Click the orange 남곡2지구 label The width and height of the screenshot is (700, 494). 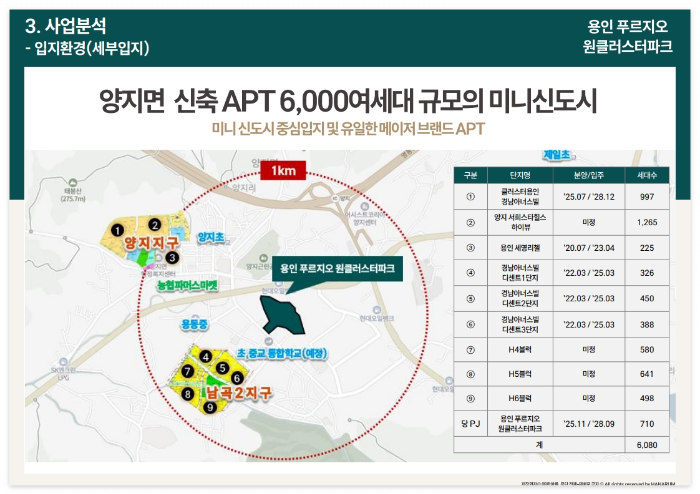tap(238, 393)
